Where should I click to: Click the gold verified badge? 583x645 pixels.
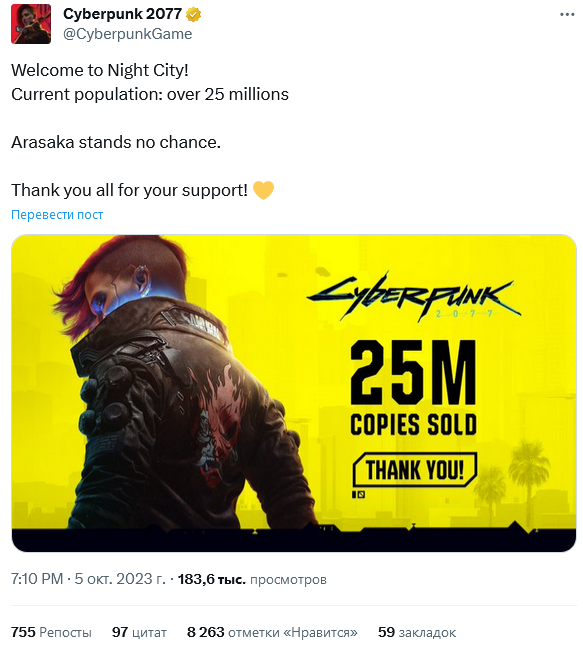click(193, 14)
